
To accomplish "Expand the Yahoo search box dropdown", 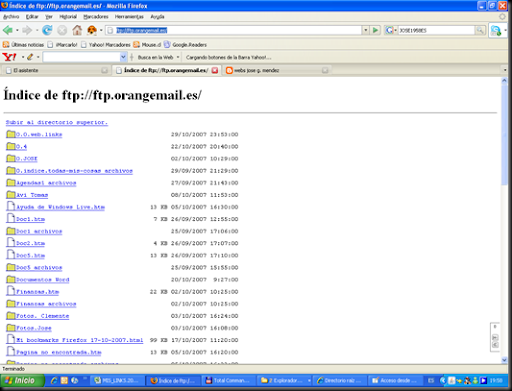I will click(123, 57).
